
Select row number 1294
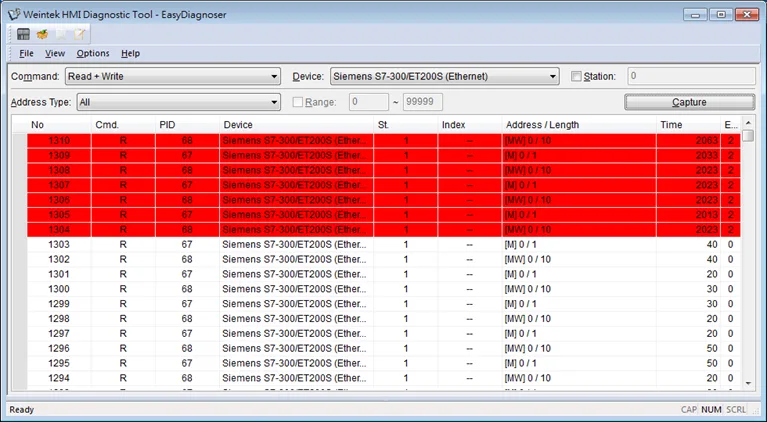(384, 378)
